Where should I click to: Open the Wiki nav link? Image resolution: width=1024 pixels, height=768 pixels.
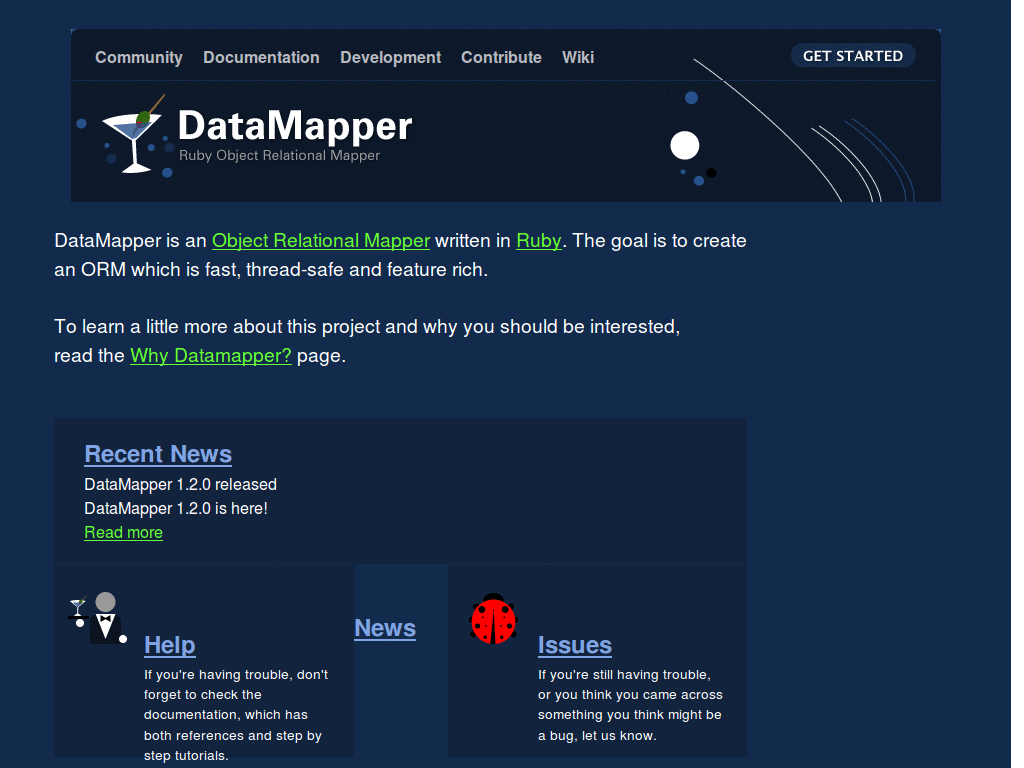(578, 57)
